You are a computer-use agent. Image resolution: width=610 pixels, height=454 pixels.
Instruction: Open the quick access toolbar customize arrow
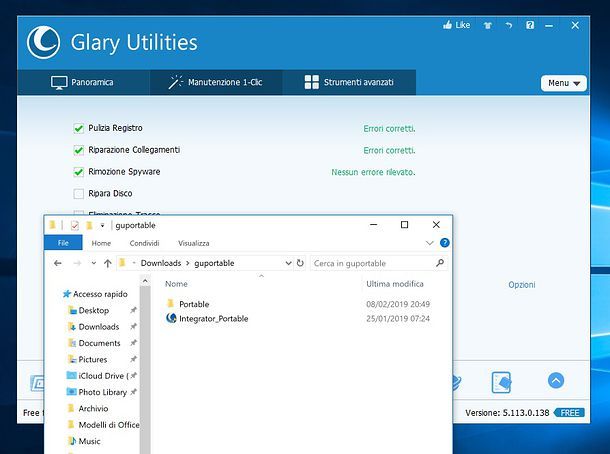[102, 225]
